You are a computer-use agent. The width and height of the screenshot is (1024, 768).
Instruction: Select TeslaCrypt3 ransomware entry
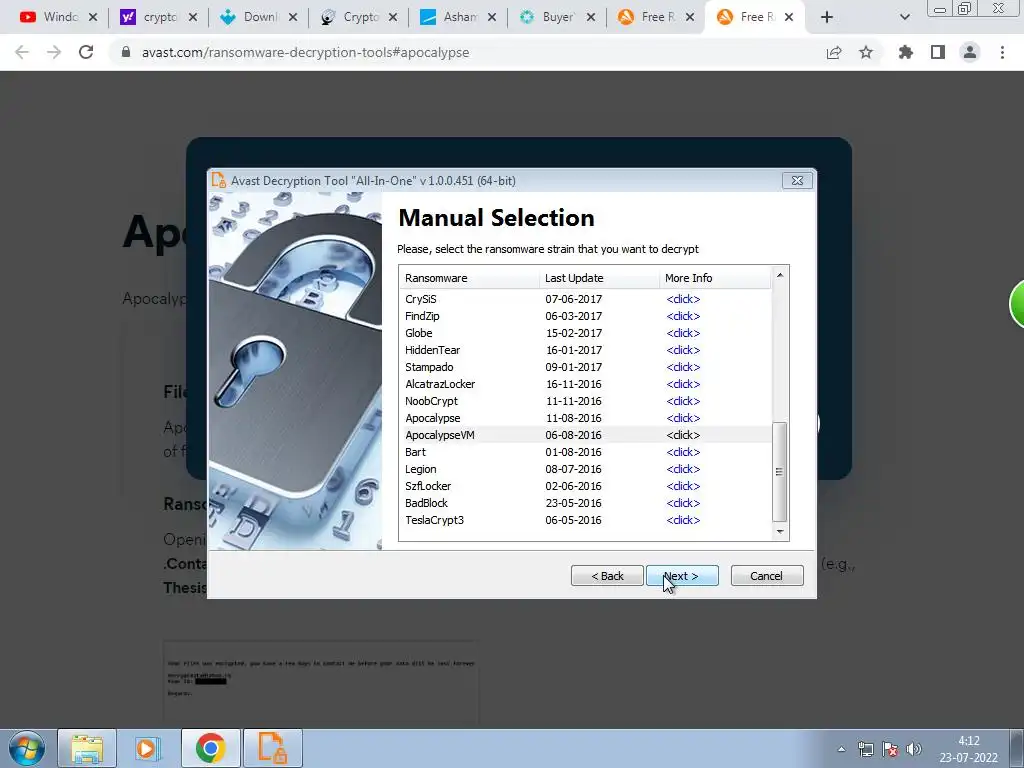coord(585,520)
